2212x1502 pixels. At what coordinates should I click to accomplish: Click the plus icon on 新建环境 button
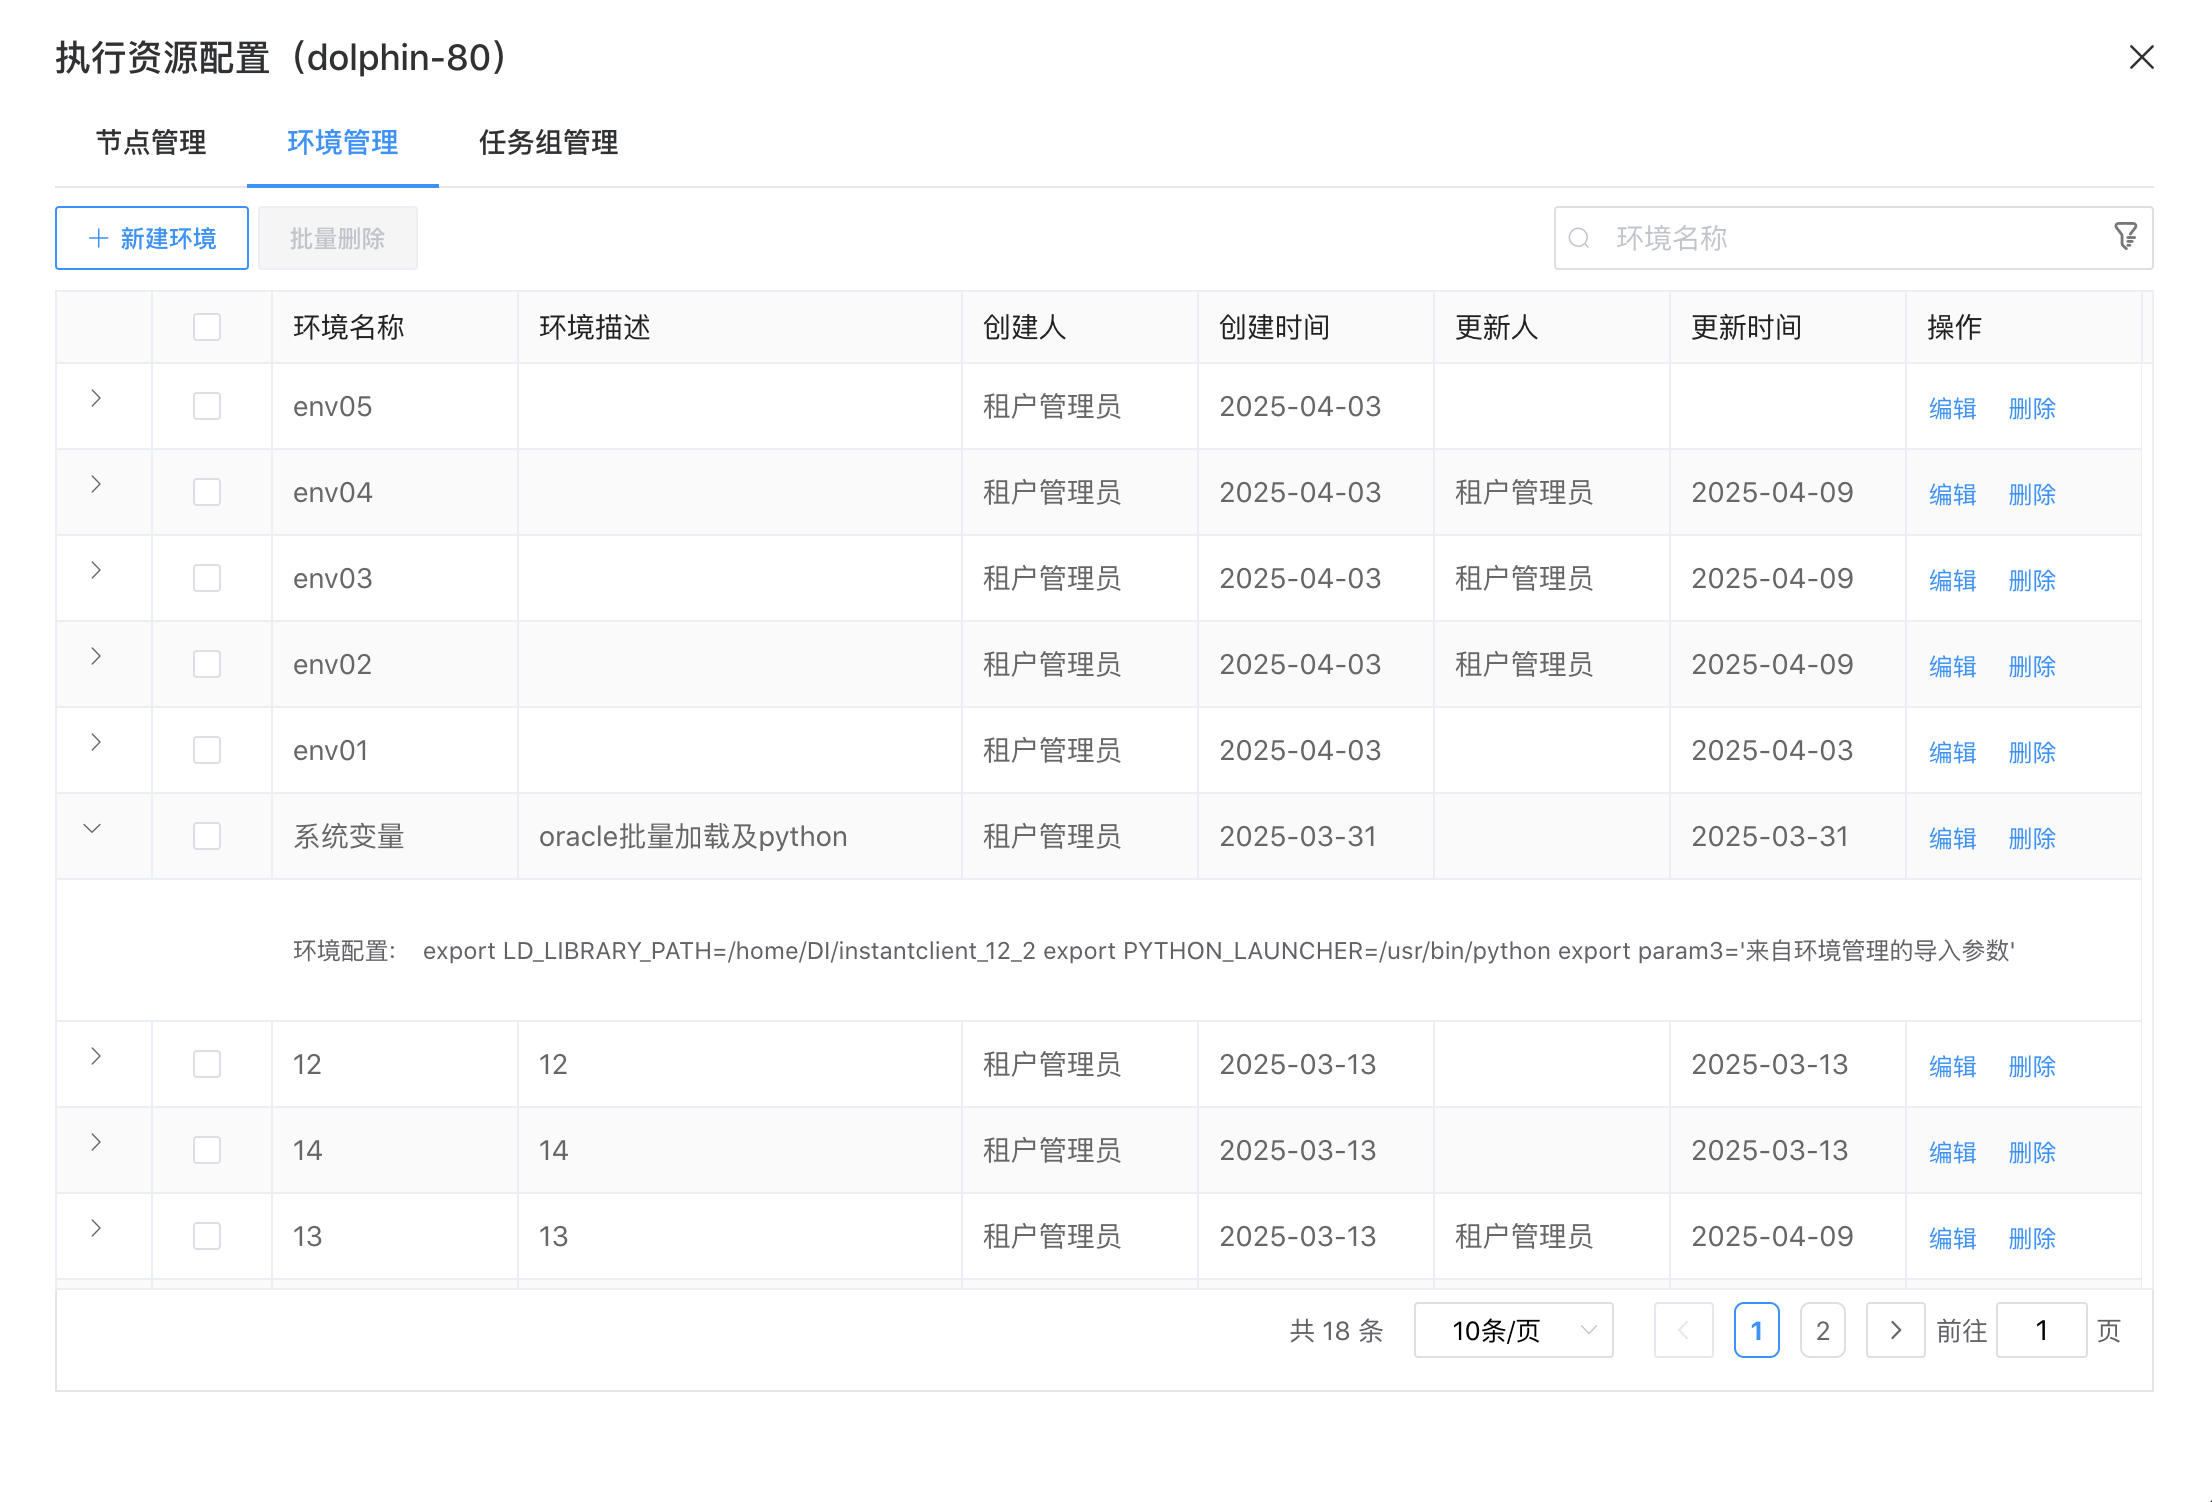point(98,237)
